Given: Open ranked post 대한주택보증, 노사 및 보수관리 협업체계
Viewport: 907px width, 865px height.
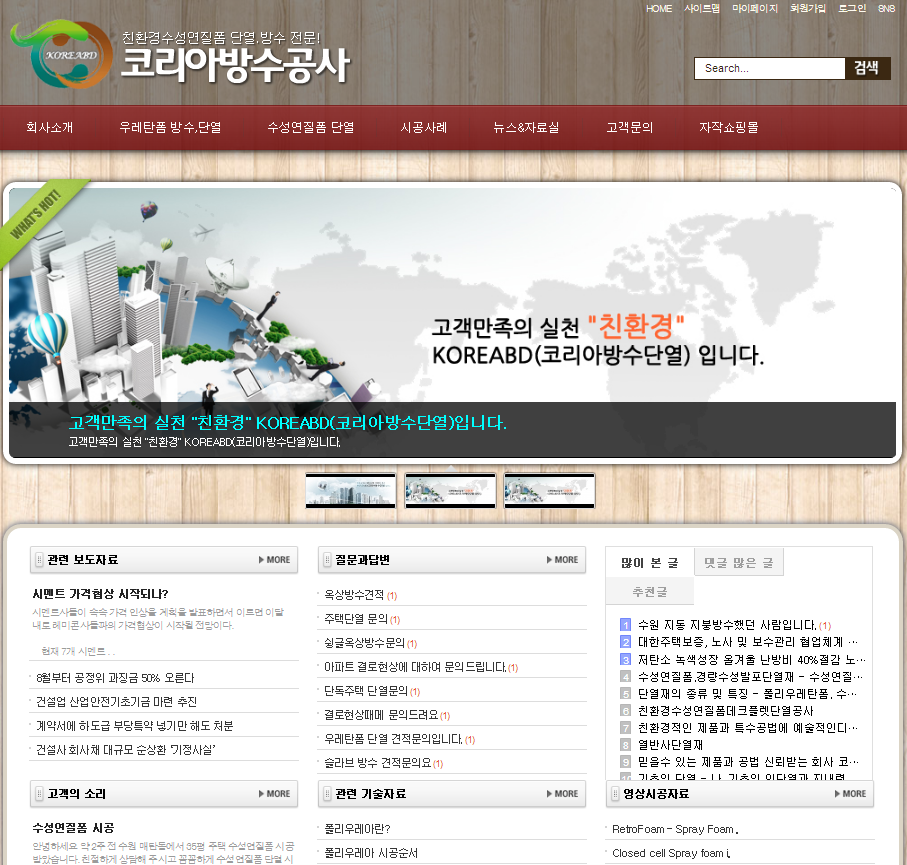Looking at the screenshot, I should (747, 642).
